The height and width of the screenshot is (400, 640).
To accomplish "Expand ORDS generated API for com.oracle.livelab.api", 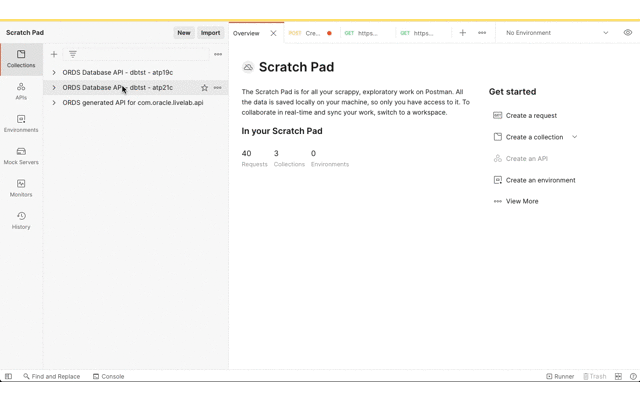I will [54, 103].
